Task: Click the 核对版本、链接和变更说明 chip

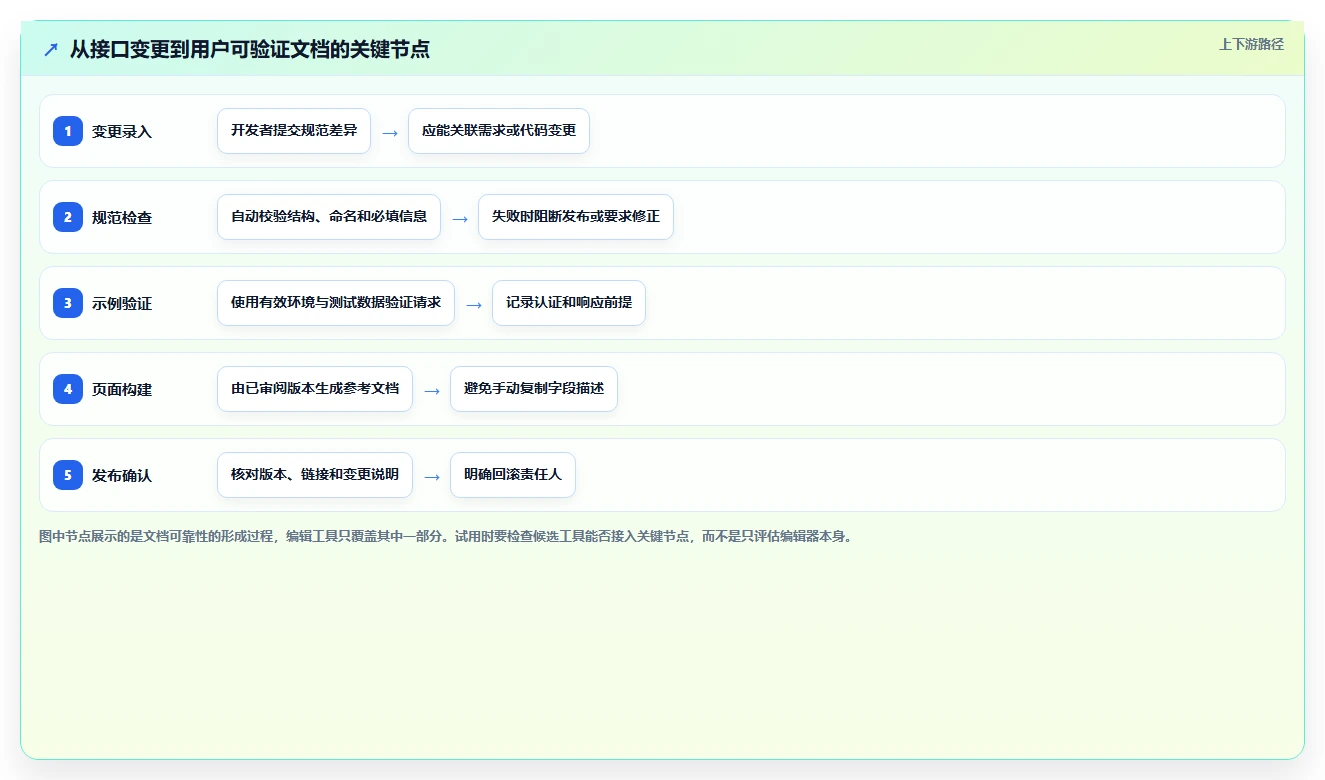Action: [x=315, y=475]
